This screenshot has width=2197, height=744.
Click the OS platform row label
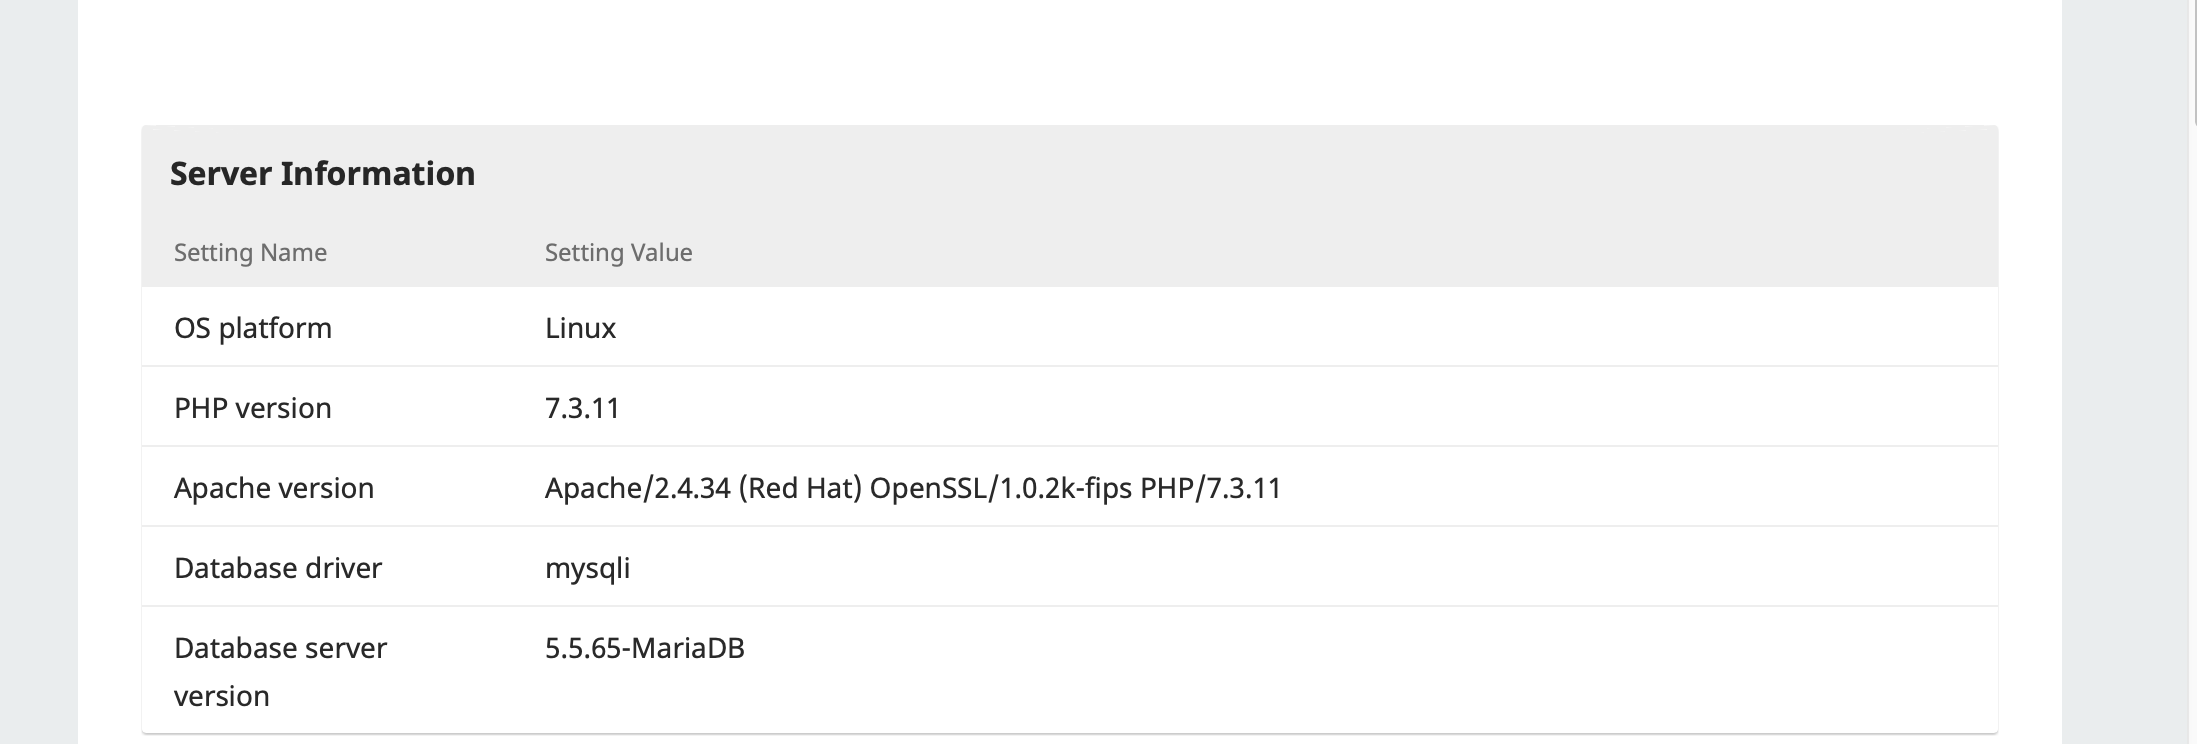253,328
